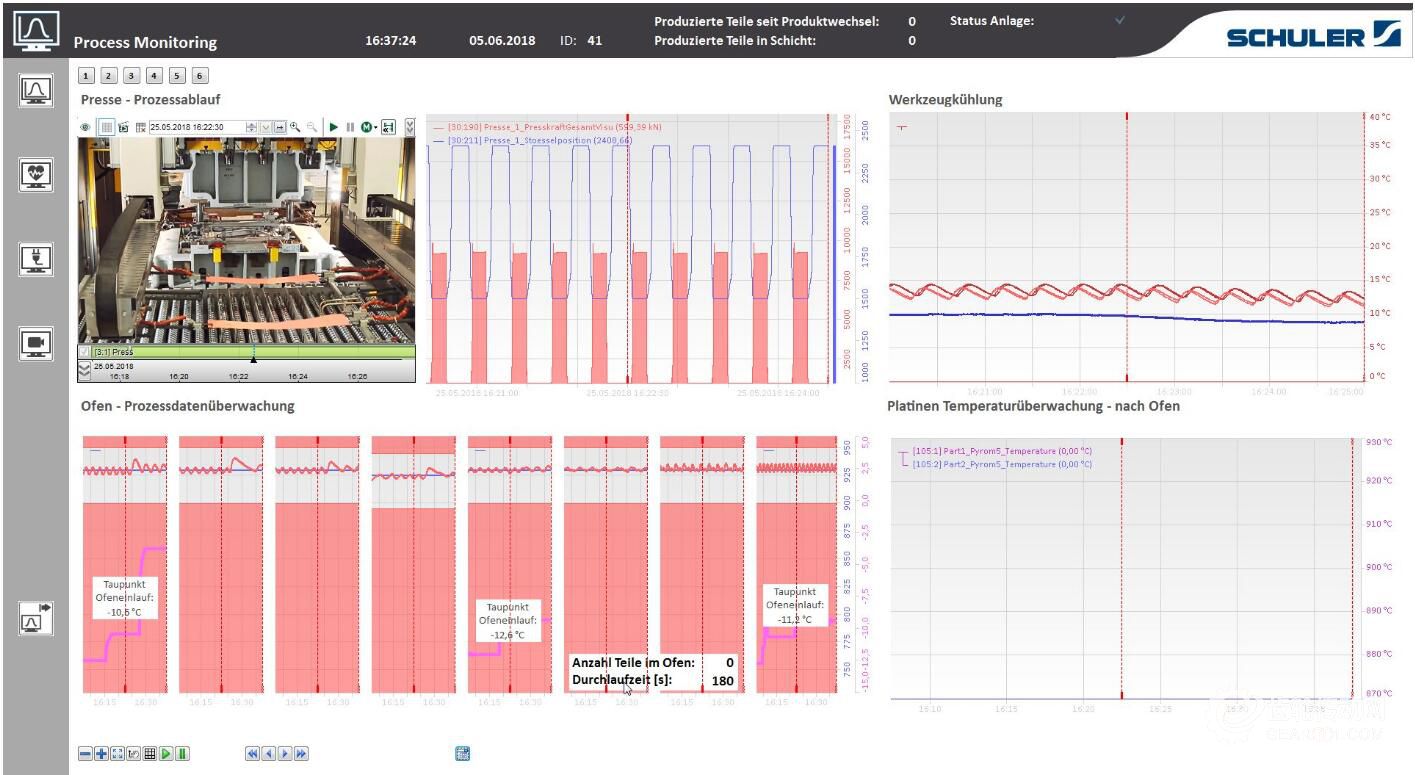
Task: Open the camera view from sidebar
Action: [x=36, y=343]
